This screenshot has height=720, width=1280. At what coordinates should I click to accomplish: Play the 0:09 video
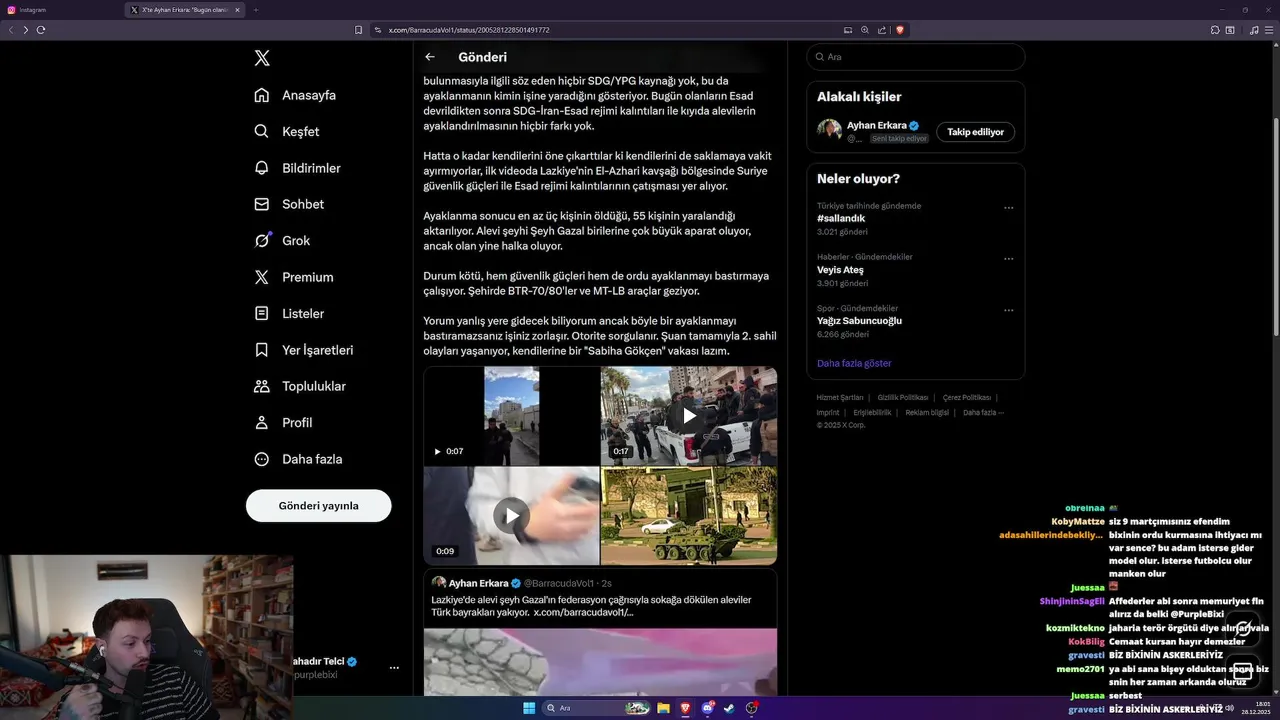pyautogui.click(x=511, y=516)
